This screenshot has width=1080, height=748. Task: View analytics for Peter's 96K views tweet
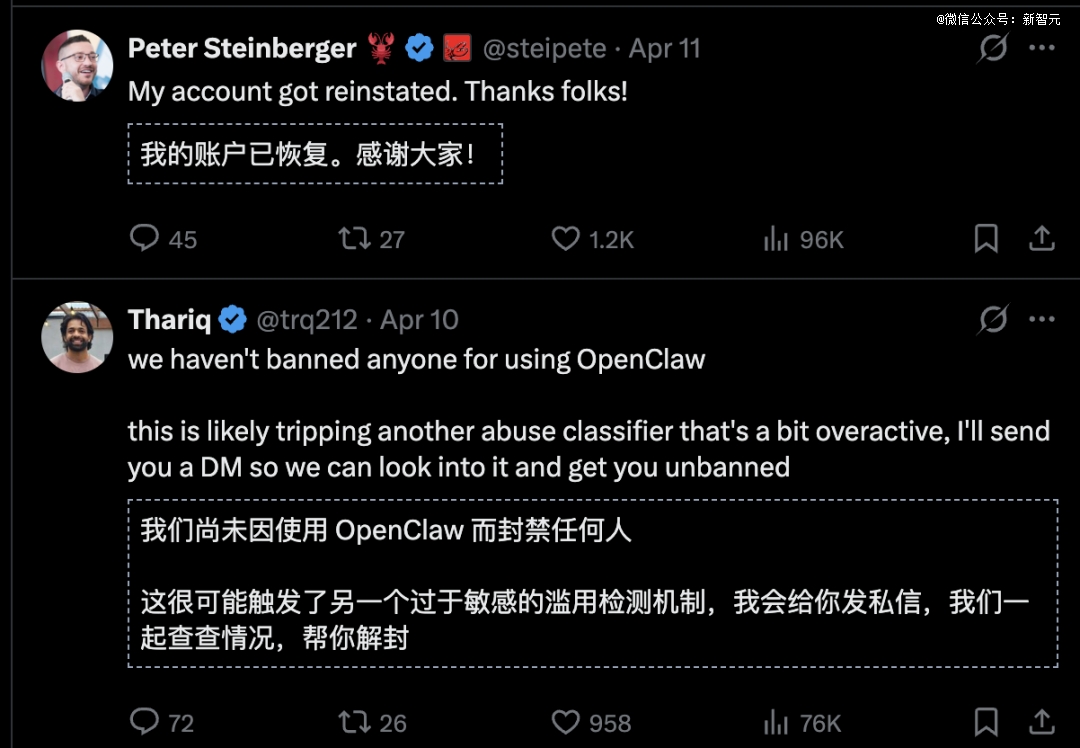coord(776,238)
